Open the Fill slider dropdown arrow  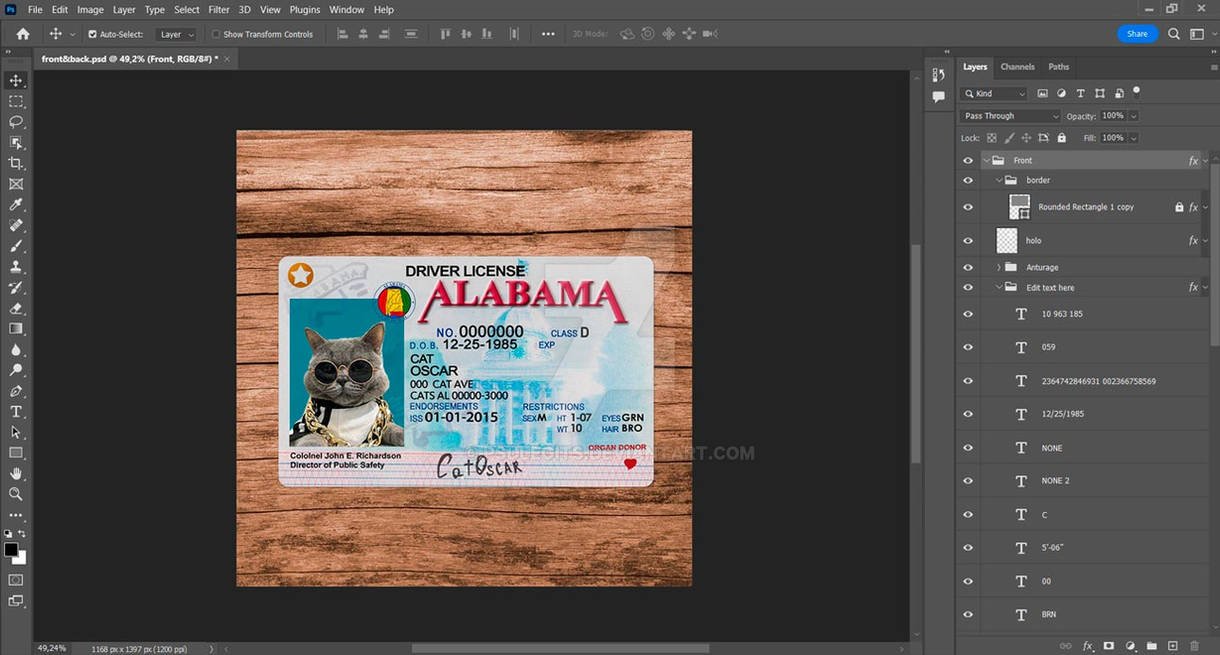(1132, 138)
